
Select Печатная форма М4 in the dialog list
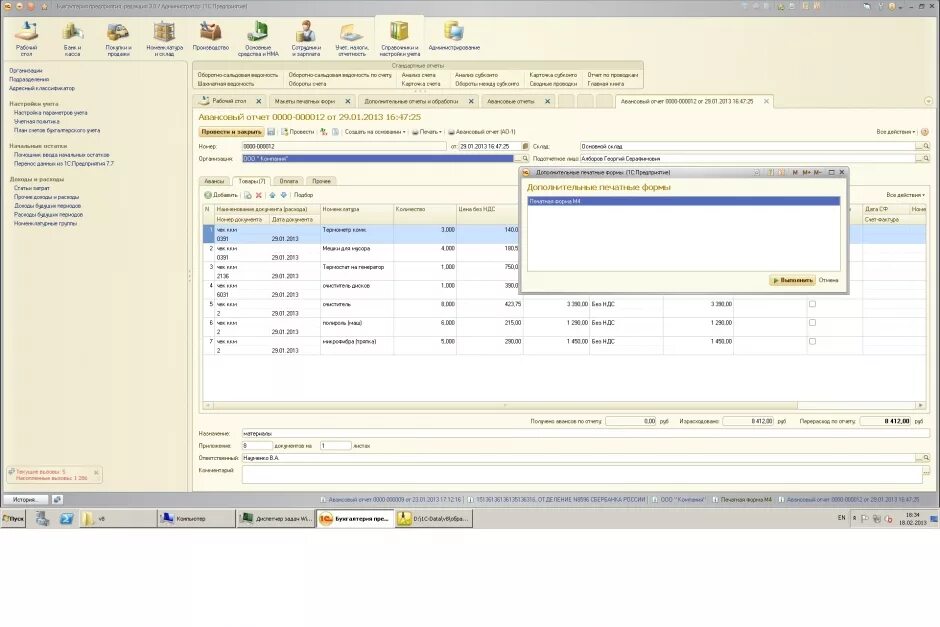pos(683,201)
